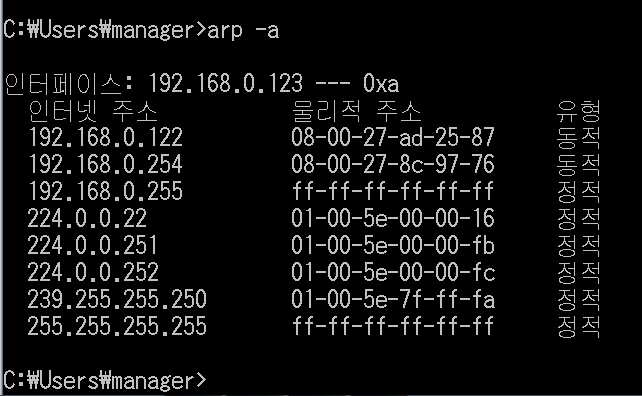Viewport: 642px width, 396px height.
Task: Click IP address 224.0.0.252
Action: pos(93,272)
